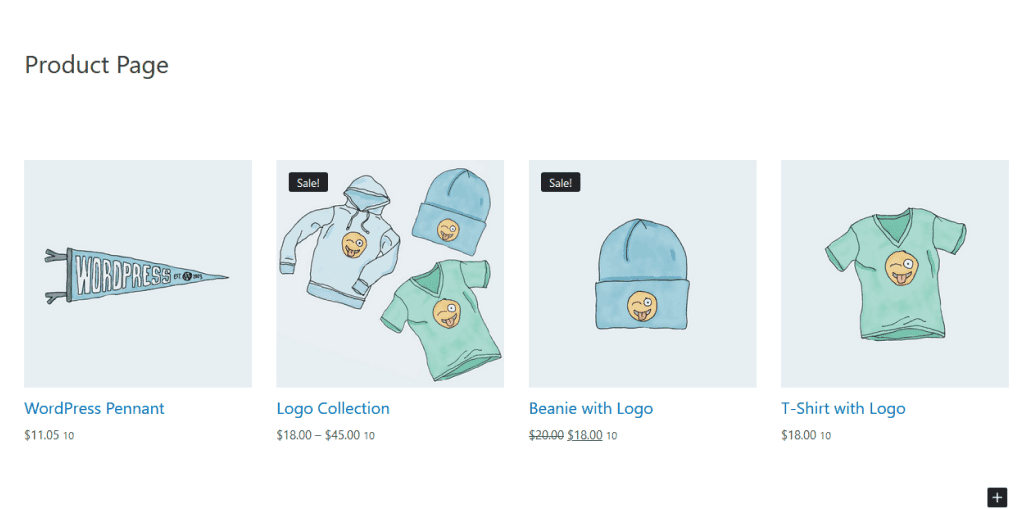The height and width of the screenshot is (509, 1028).
Task: Select the $18.00 – $45.00 price range
Action: [319, 435]
